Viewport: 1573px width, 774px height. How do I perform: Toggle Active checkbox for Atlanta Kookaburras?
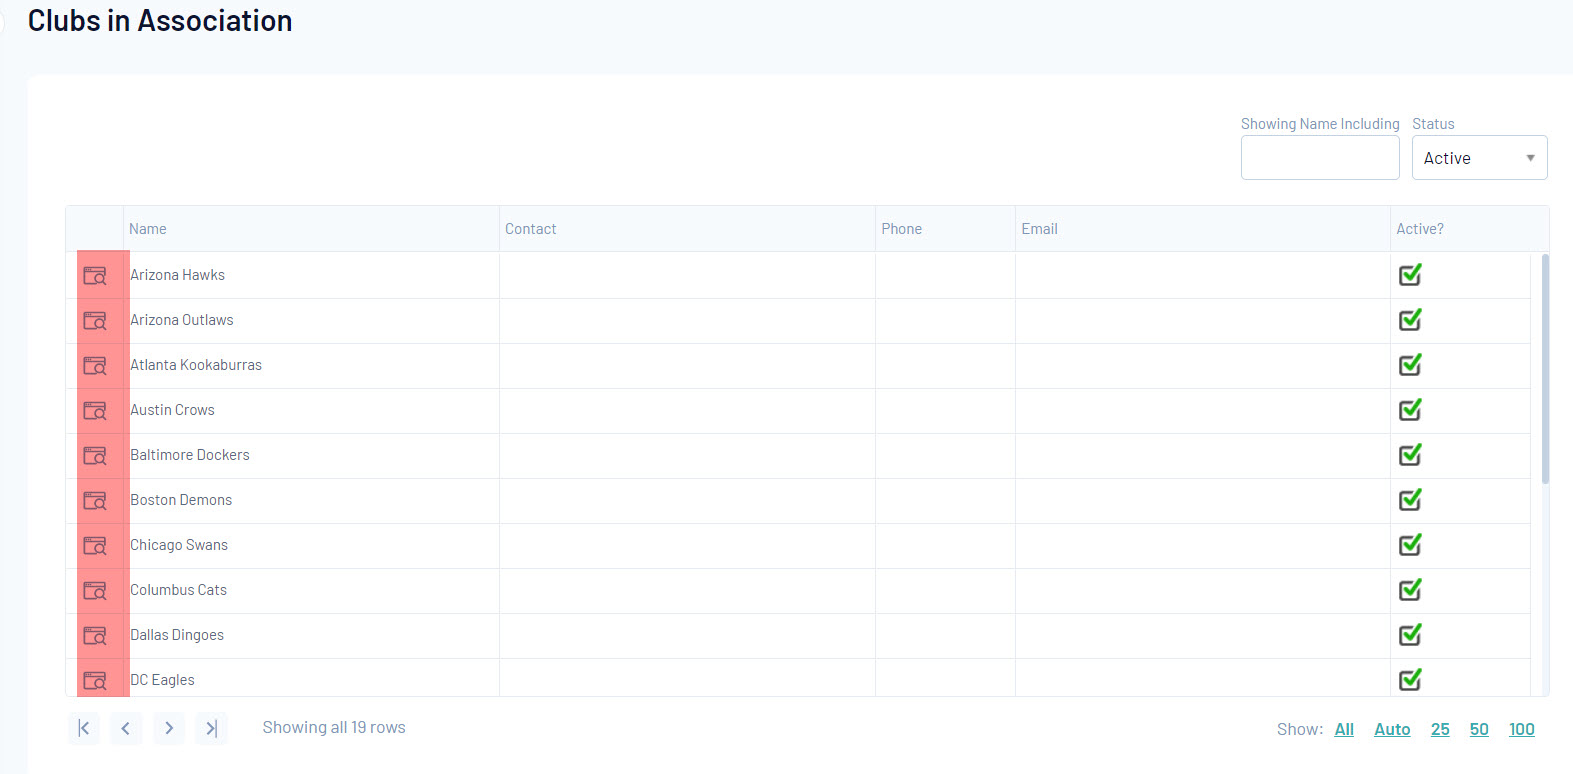point(1410,365)
